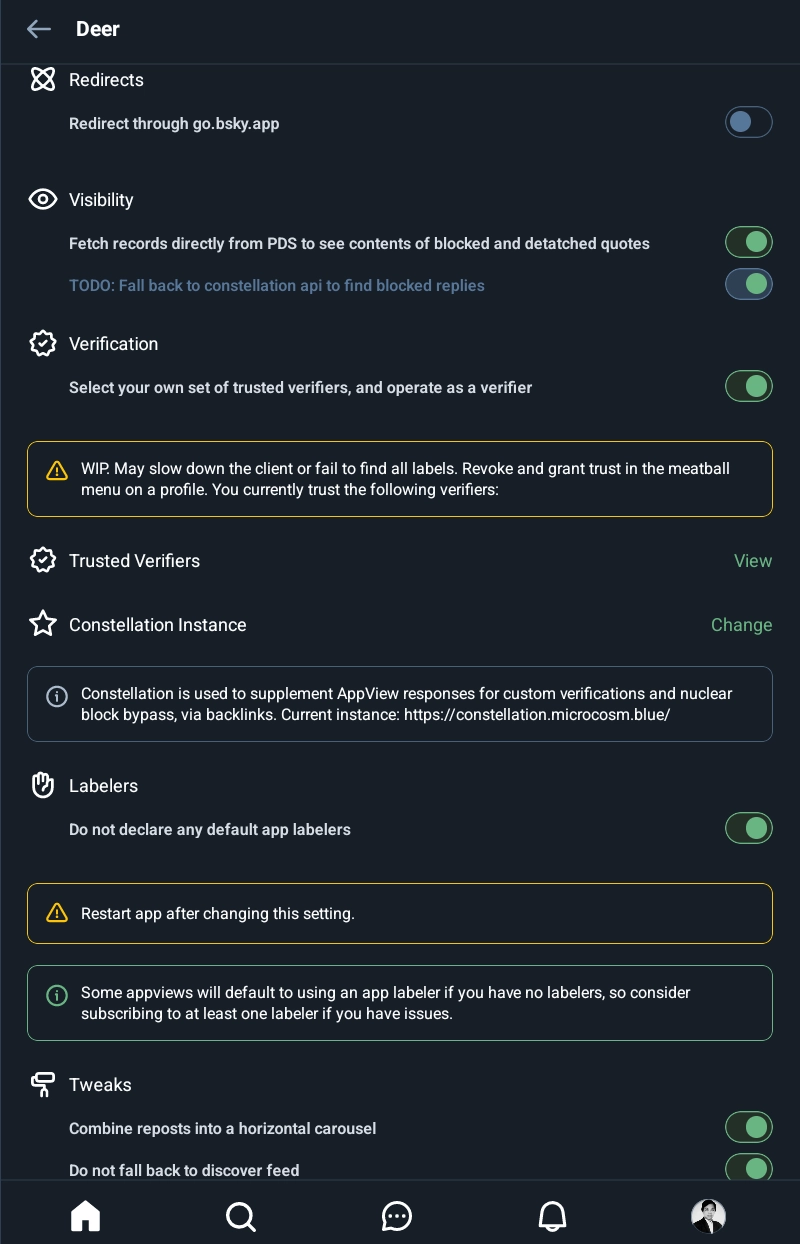Disable 'Do not declare default app labelers'
Image resolution: width=800 pixels, height=1244 pixels.
[749, 828]
